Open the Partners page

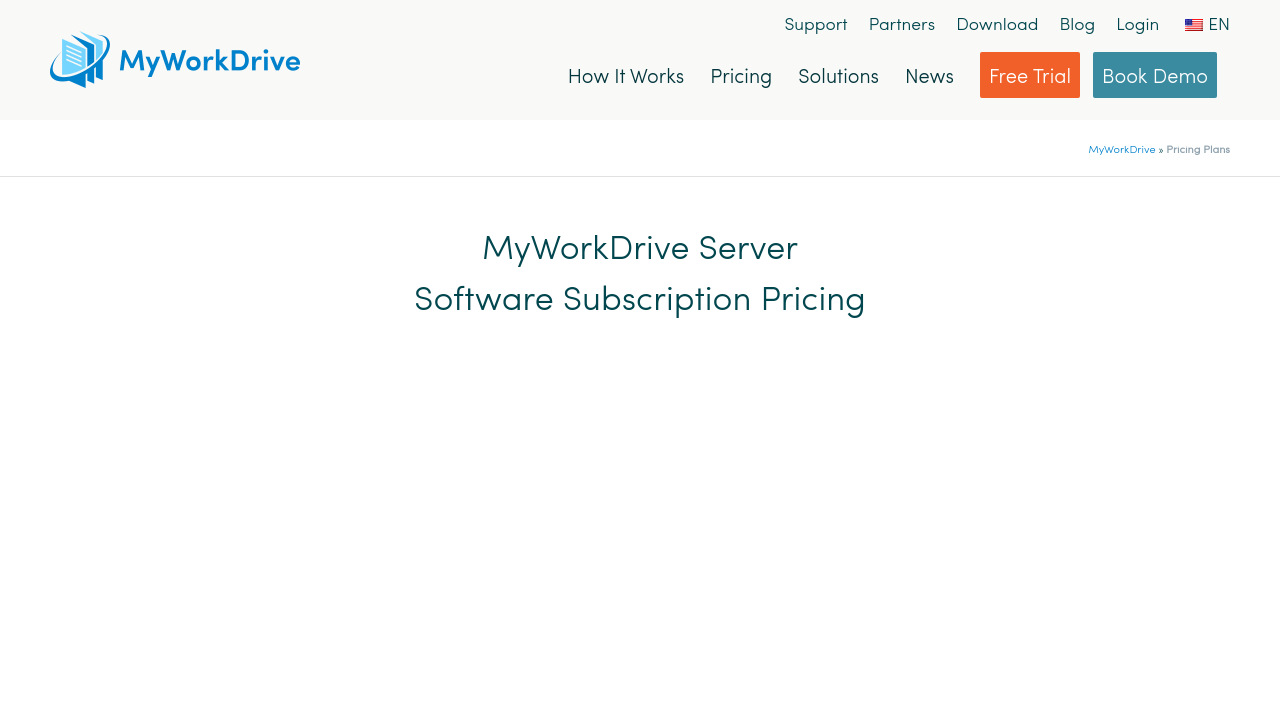(x=902, y=24)
